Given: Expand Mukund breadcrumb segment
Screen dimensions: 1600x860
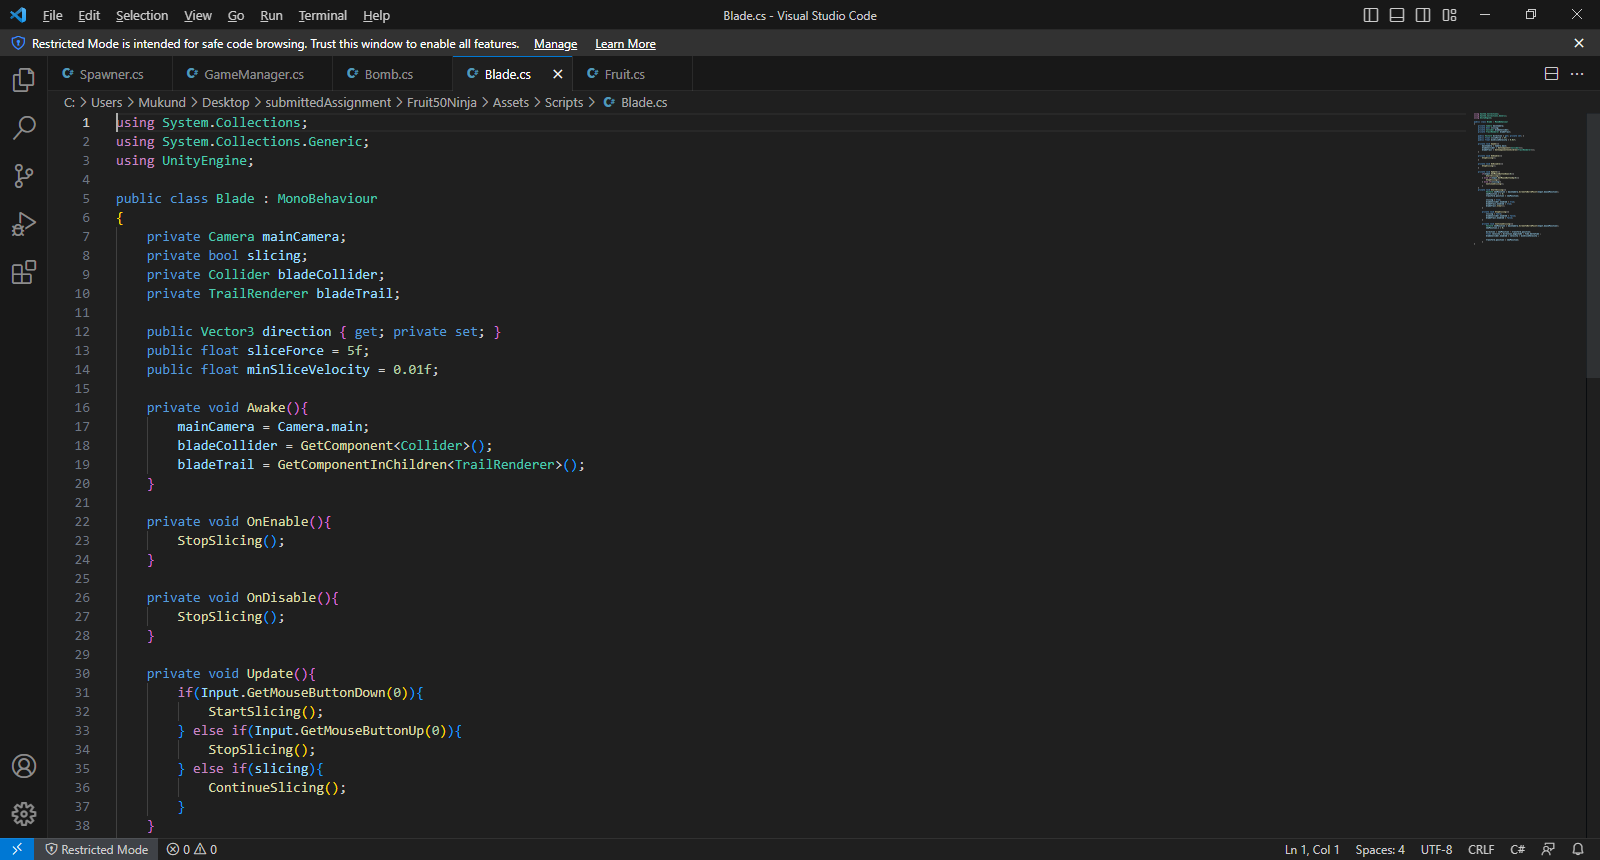Looking at the screenshot, I should (x=162, y=102).
